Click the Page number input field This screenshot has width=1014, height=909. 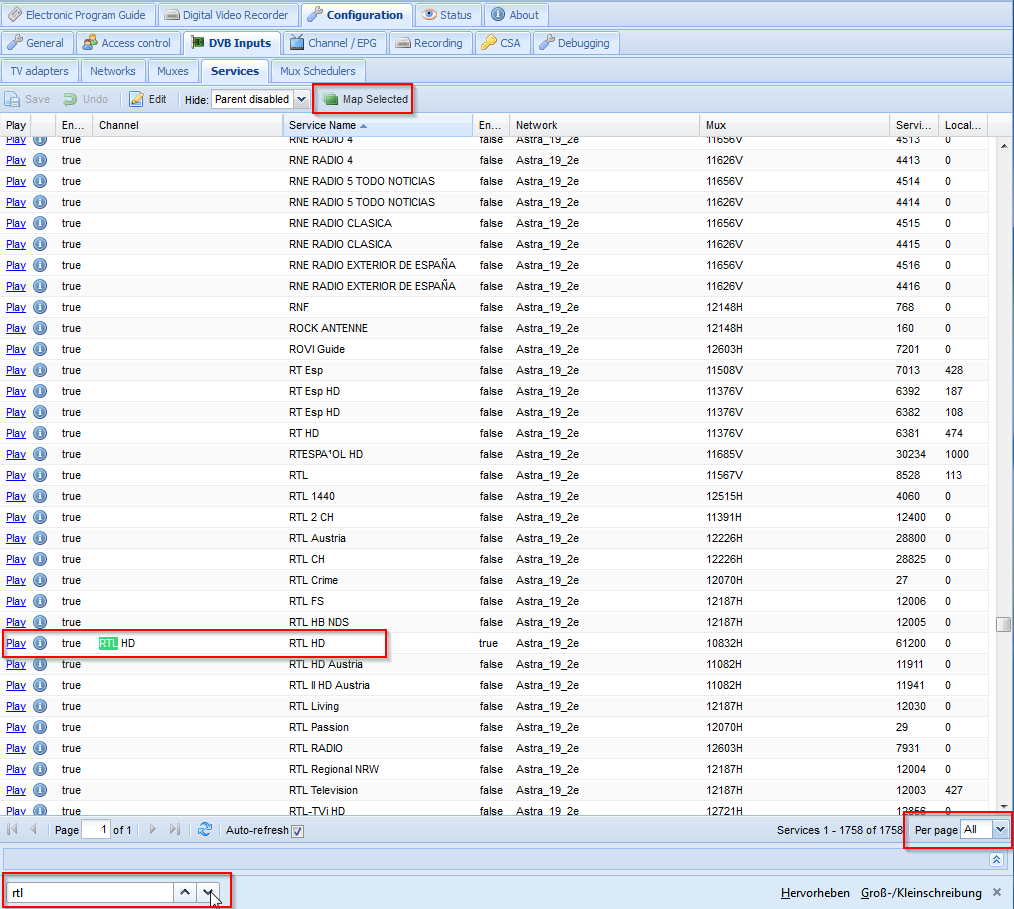click(x=96, y=829)
